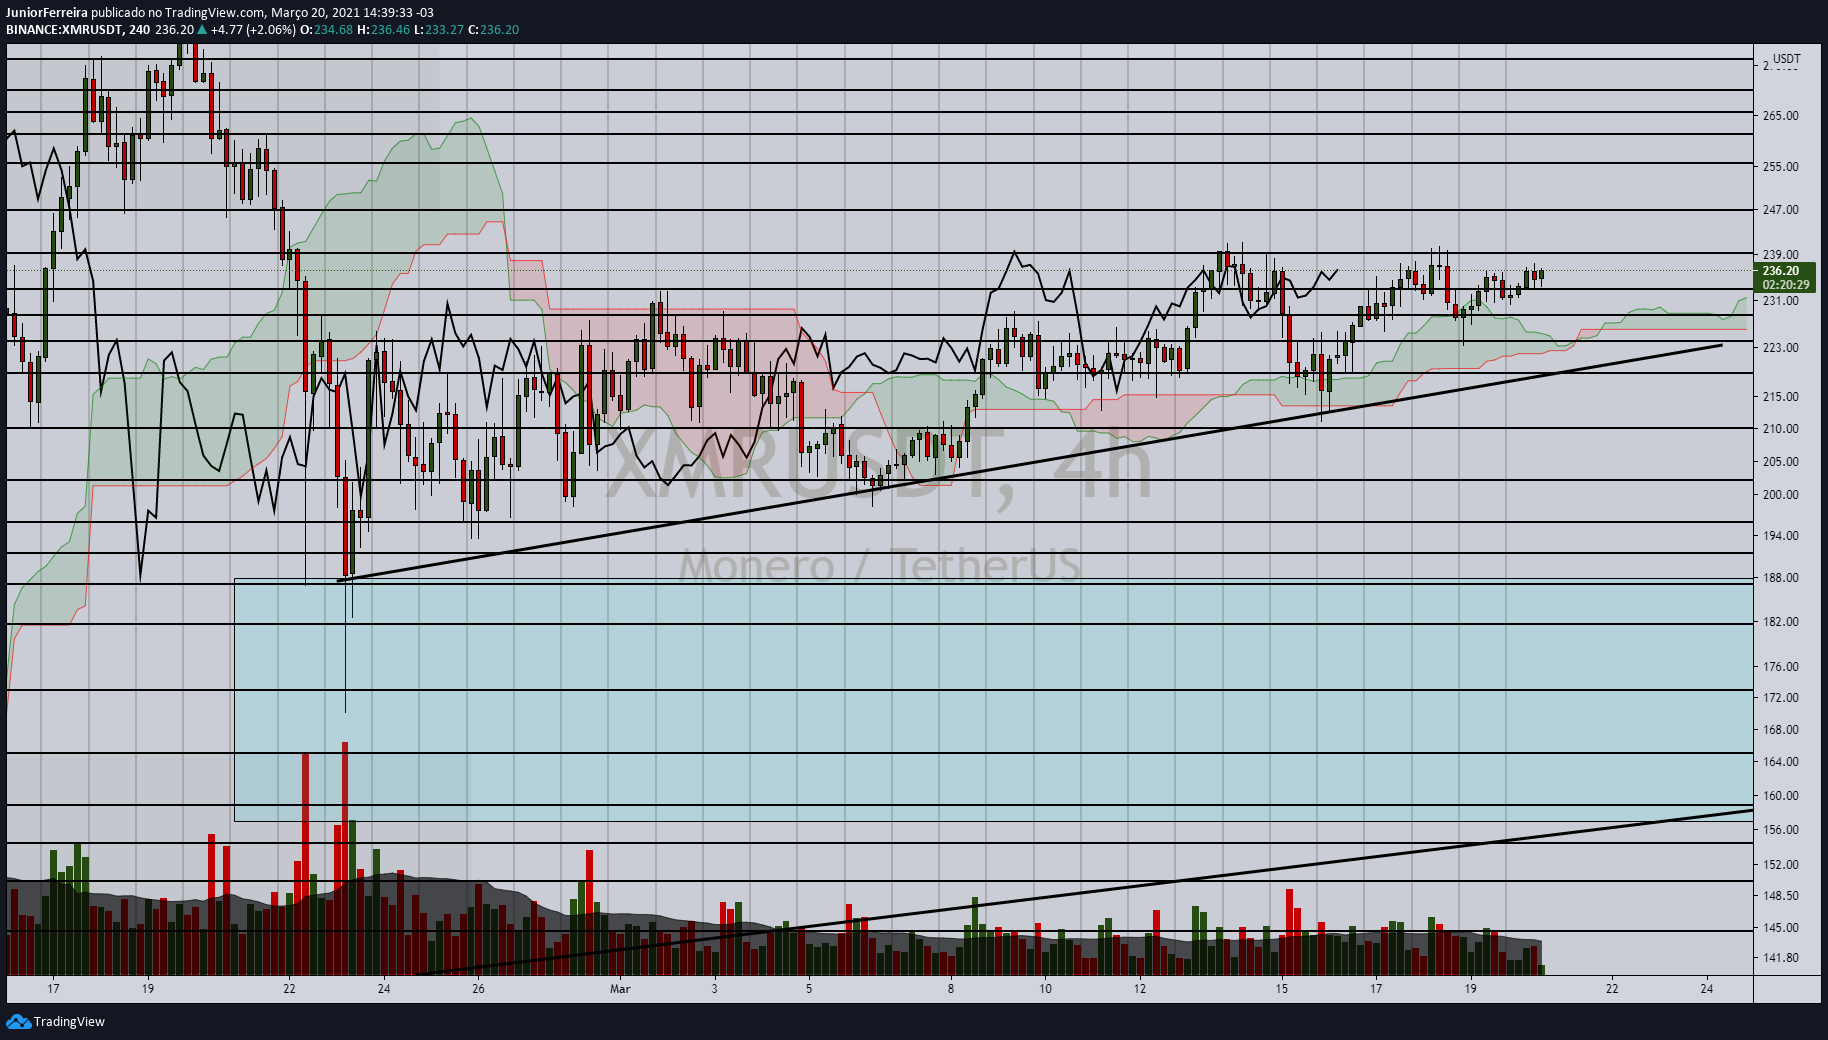Click the high value 236.46
This screenshot has height=1040, width=1828.
pos(390,29)
